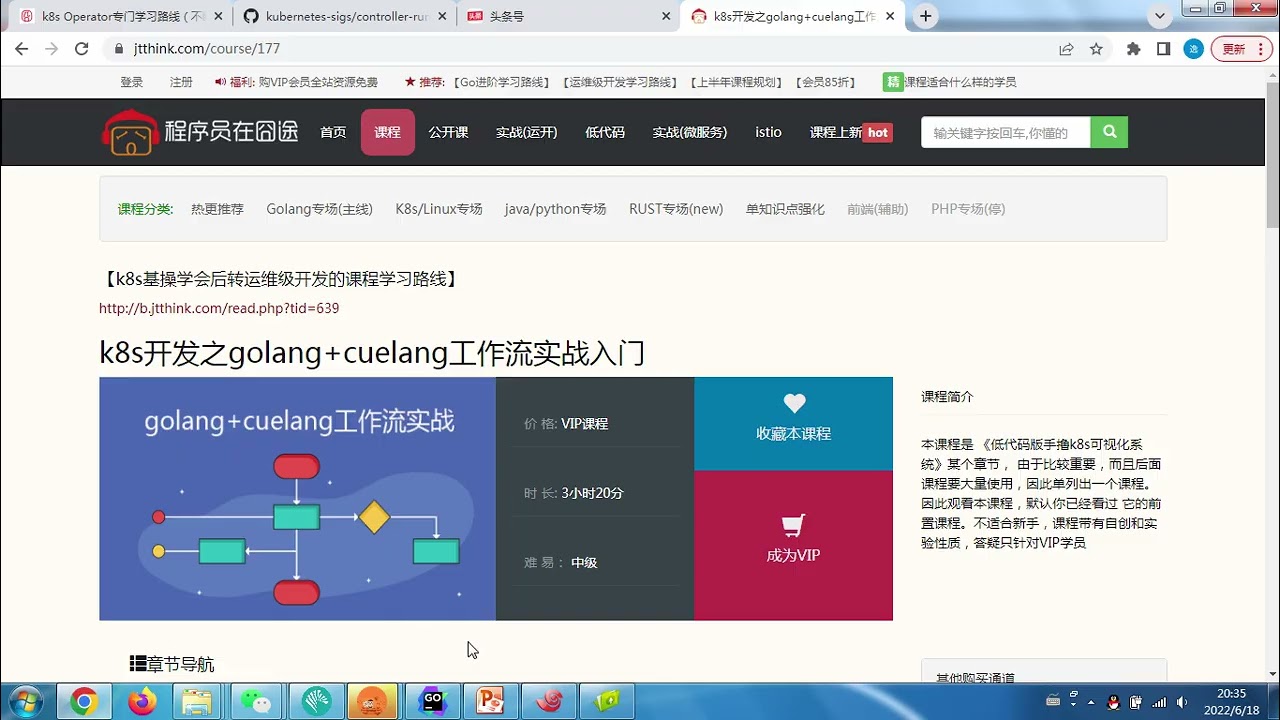
Task: Click the browser forward arrow
Action: (52, 48)
